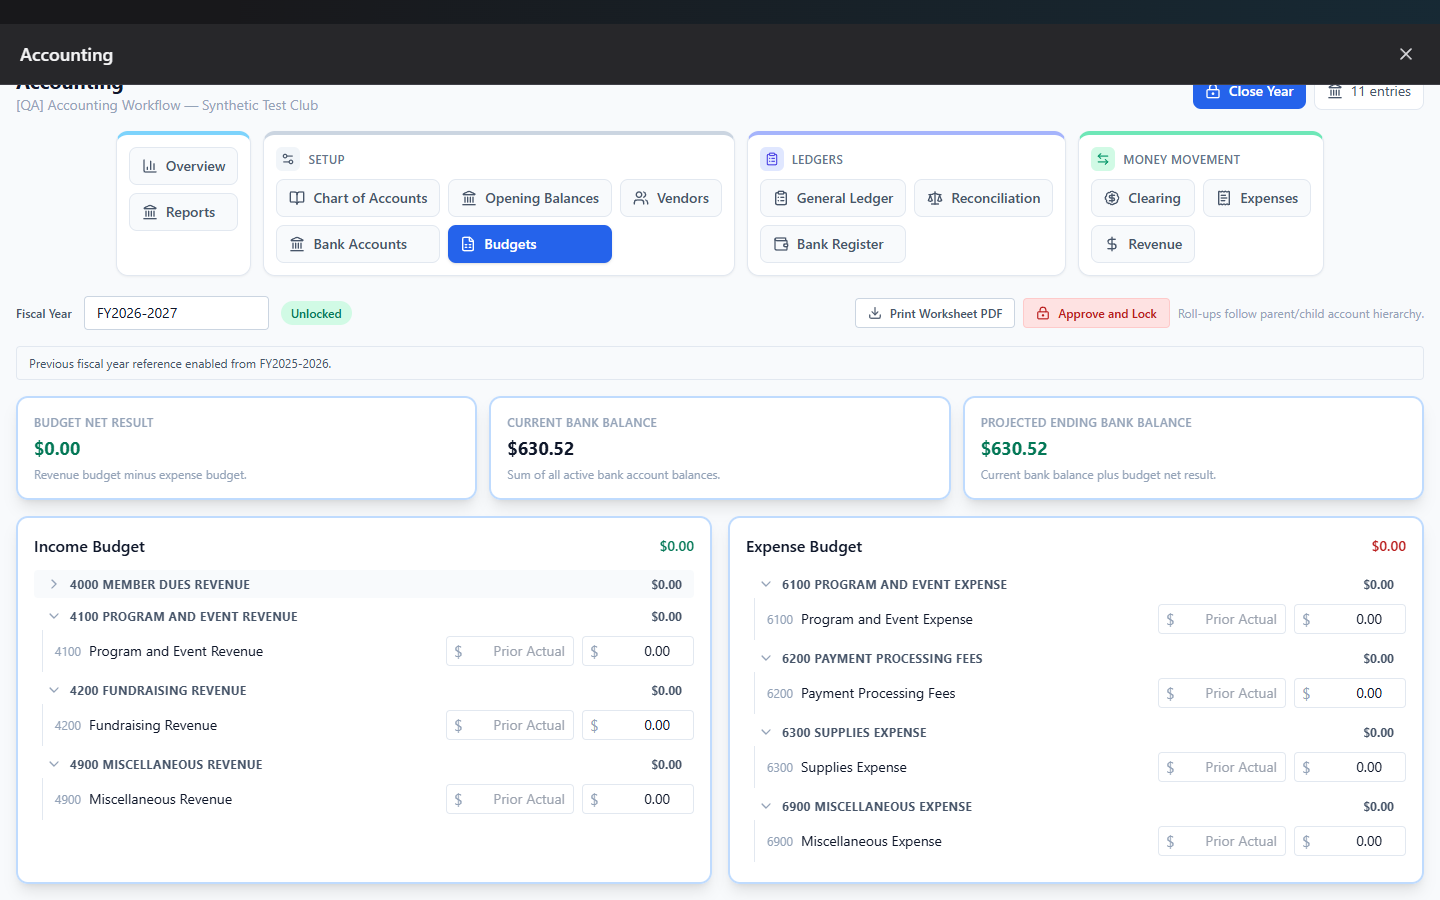Click the Bank Accounts building icon
This screenshot has width=1440, height=900.
[x=297, y=244]
